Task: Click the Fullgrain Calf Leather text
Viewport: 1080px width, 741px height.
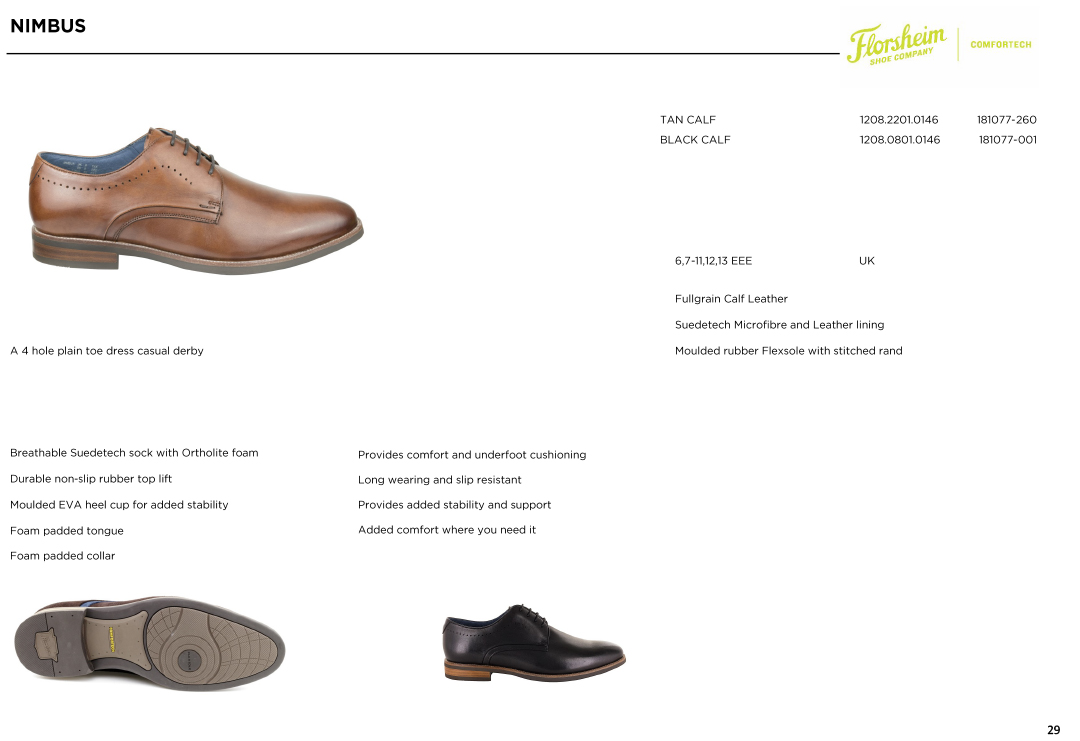Action: (x=731, y=299)
